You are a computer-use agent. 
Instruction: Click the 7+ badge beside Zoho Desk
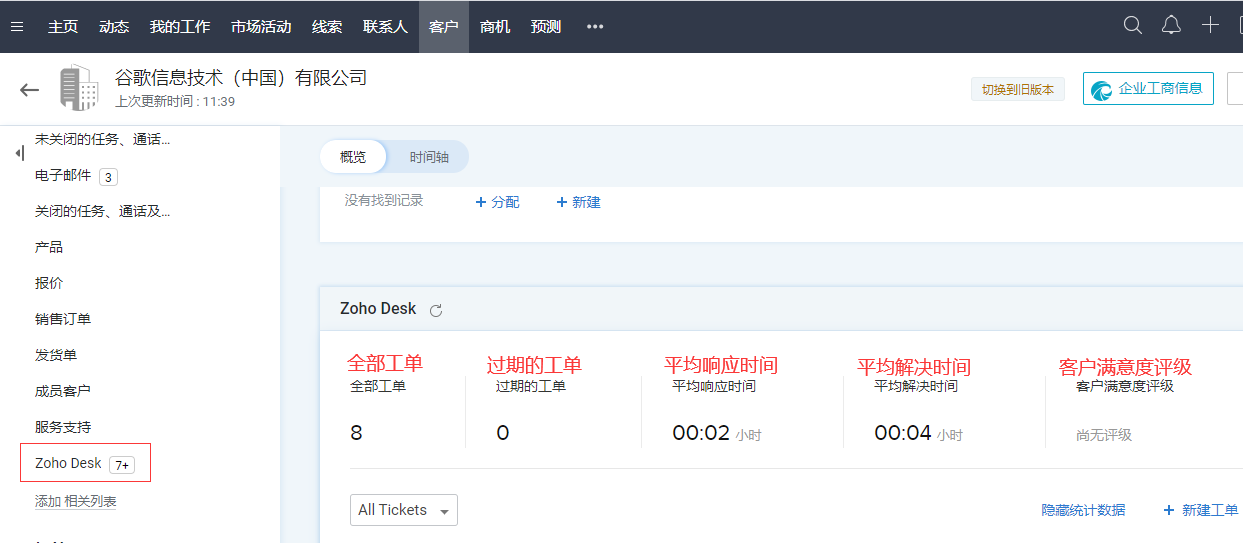point(122,464)
